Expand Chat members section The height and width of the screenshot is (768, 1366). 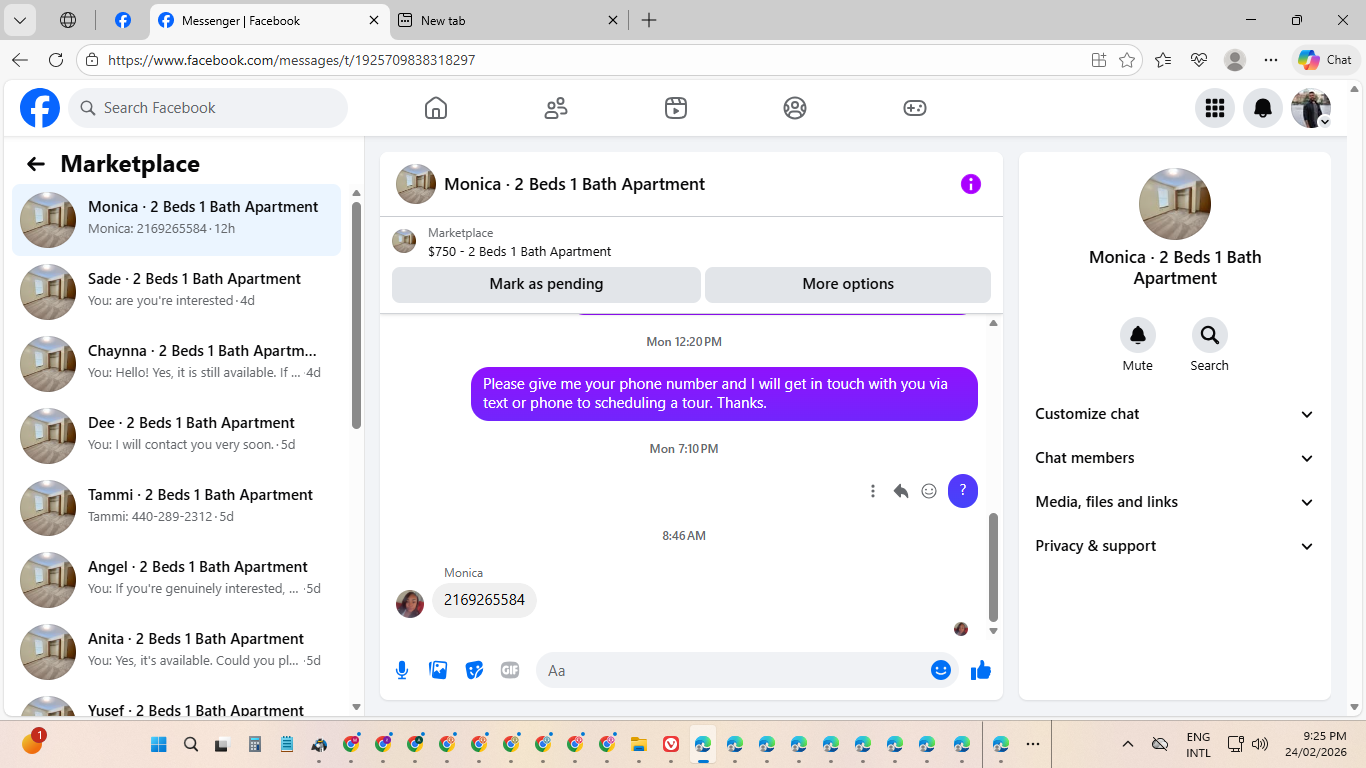(x=1175, y=458)
